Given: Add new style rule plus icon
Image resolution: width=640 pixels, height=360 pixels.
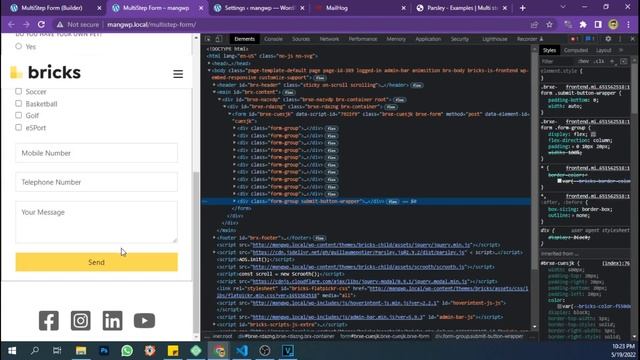Looking at the screenshot, I should (x=612, y=61).
